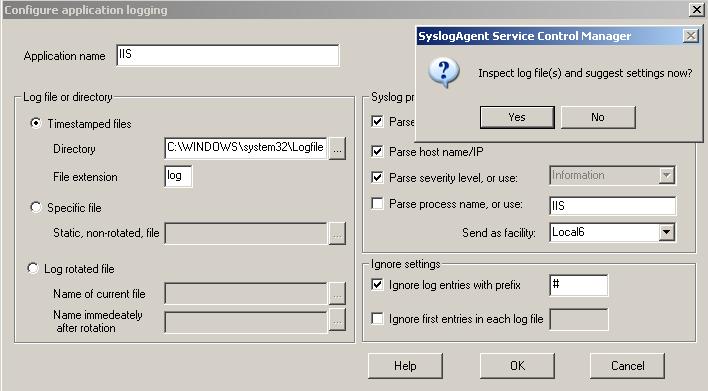Click the blue question mark icon
The image size is (708, 391).
[444, 72]
